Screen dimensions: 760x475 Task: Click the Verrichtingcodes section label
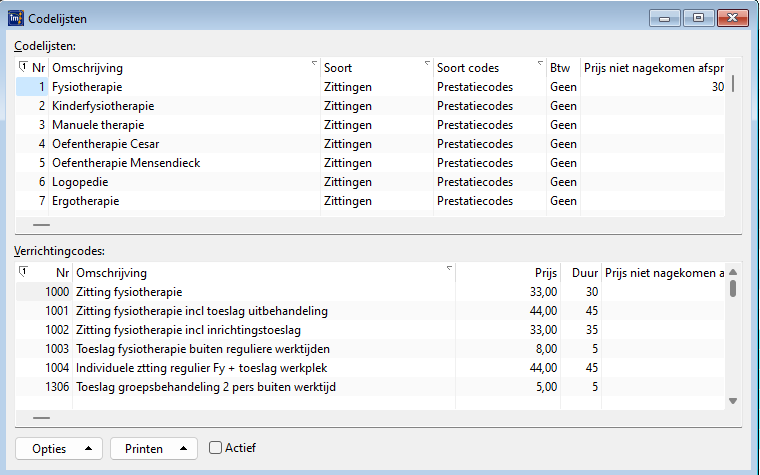click(60, 251)
